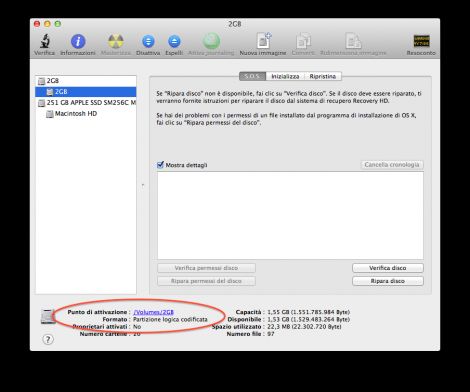Click the Spazio utilizzato value 22,3 MB
The image size is (470, 392).
(x=304, y=327)
